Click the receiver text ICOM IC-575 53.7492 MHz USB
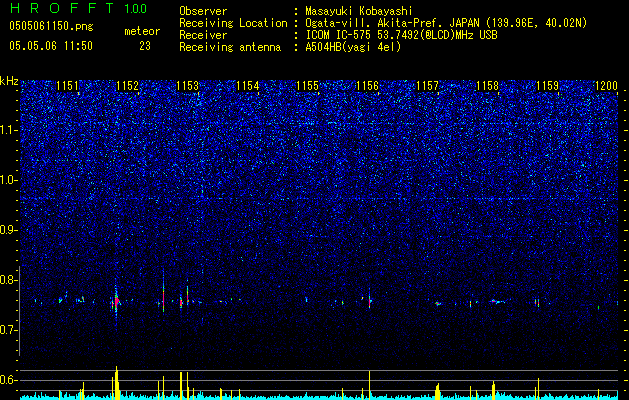The image size is (629, 400). coord(401,35)
